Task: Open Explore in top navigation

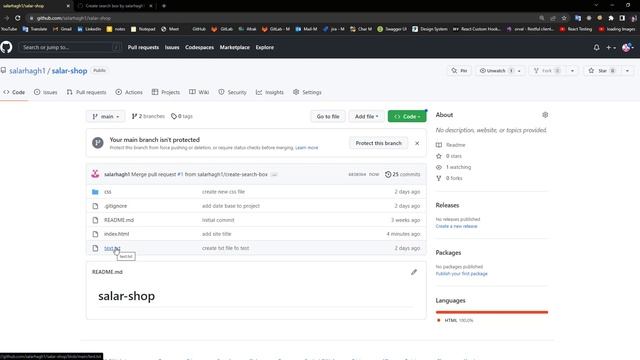Action: click(264, 47)
